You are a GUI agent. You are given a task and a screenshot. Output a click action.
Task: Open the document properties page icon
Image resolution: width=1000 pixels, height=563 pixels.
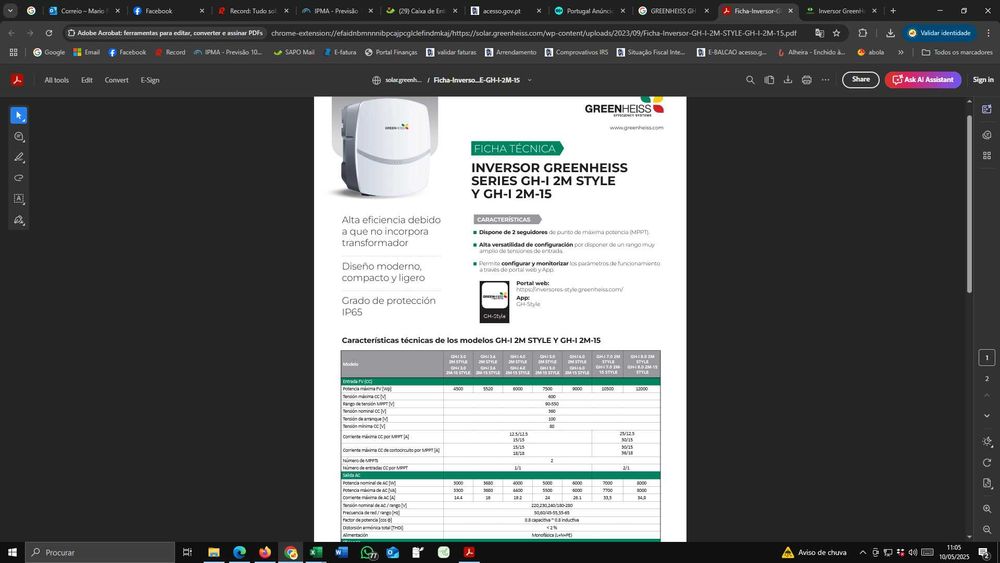[987, 483]
